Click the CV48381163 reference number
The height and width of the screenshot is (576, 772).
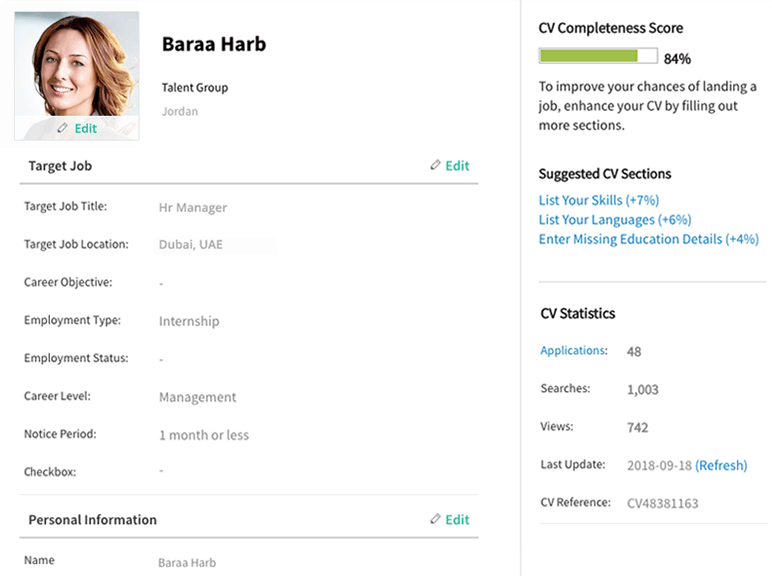click(x=663, y=503)
